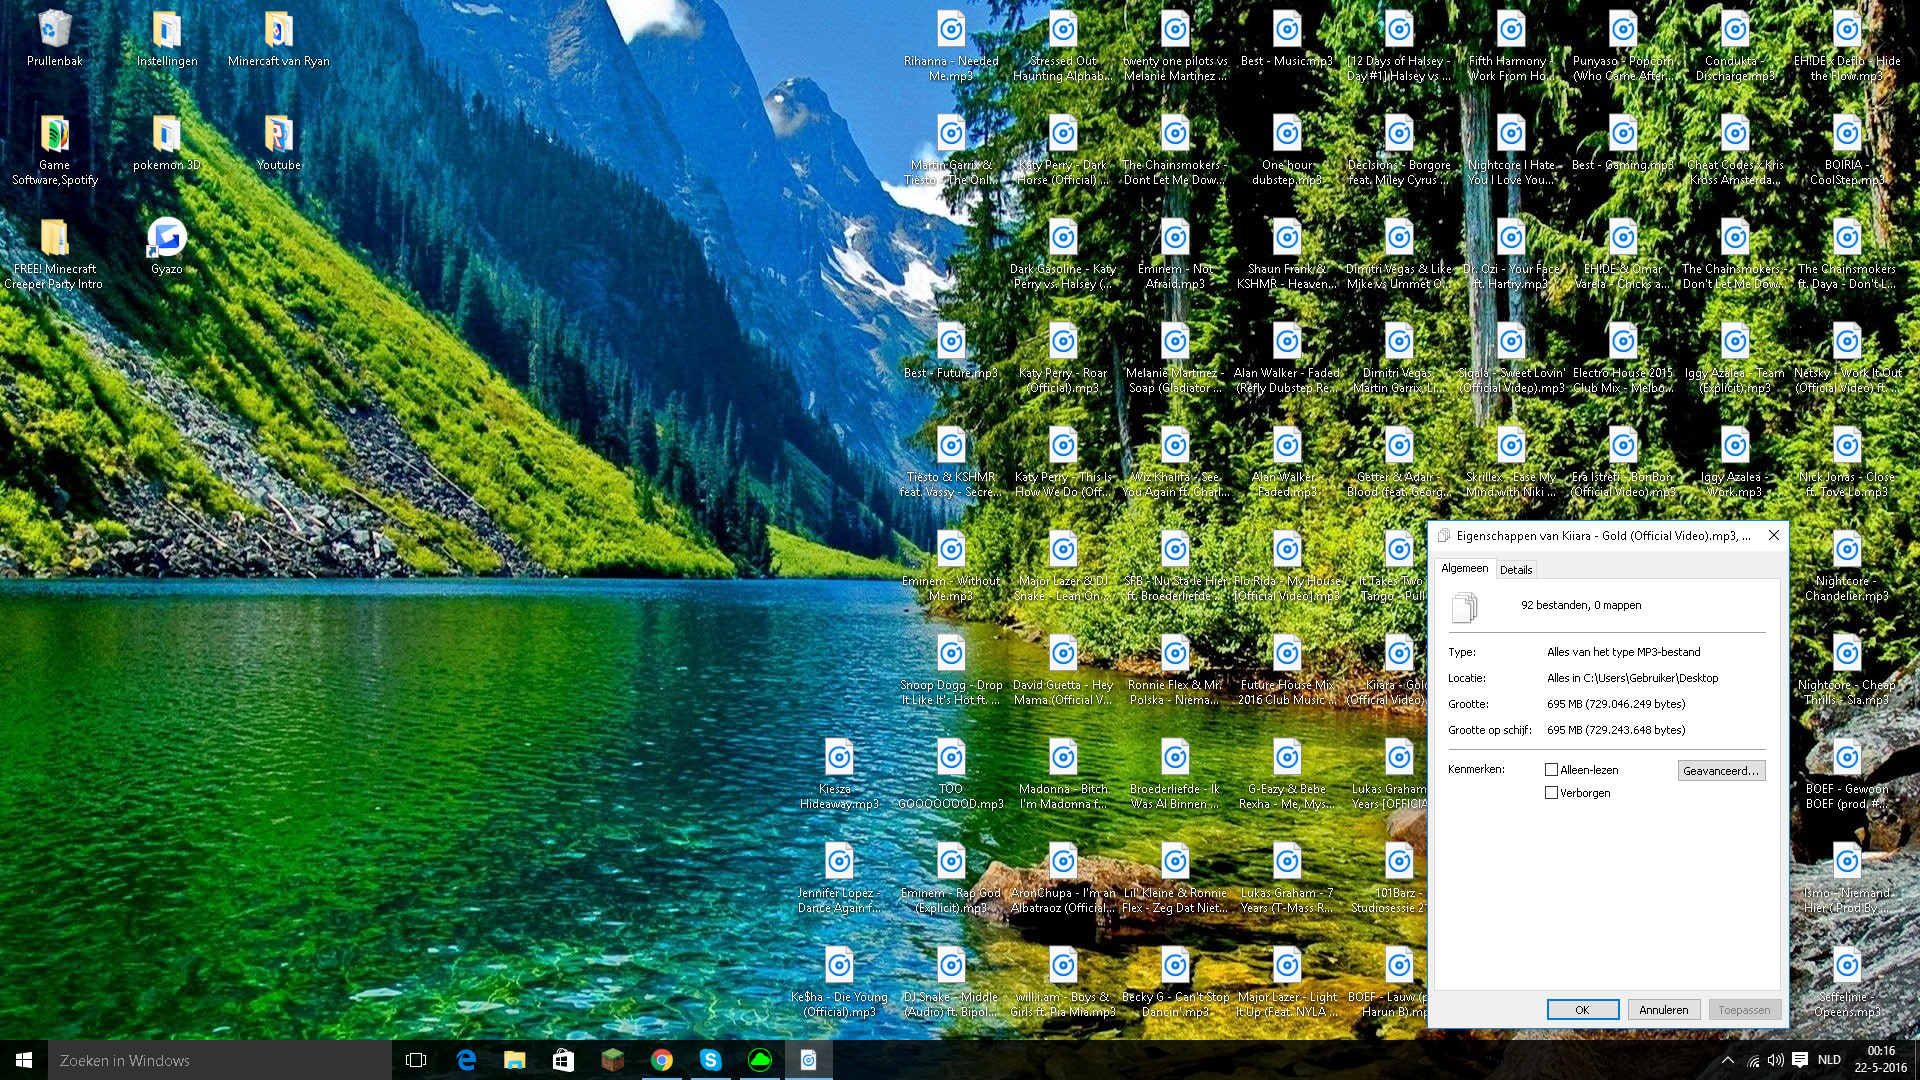Select Rihanna - Needed Me.mp3 file
The height and width of the screenshot is (1080, 1920).
[x=951, y=47]
